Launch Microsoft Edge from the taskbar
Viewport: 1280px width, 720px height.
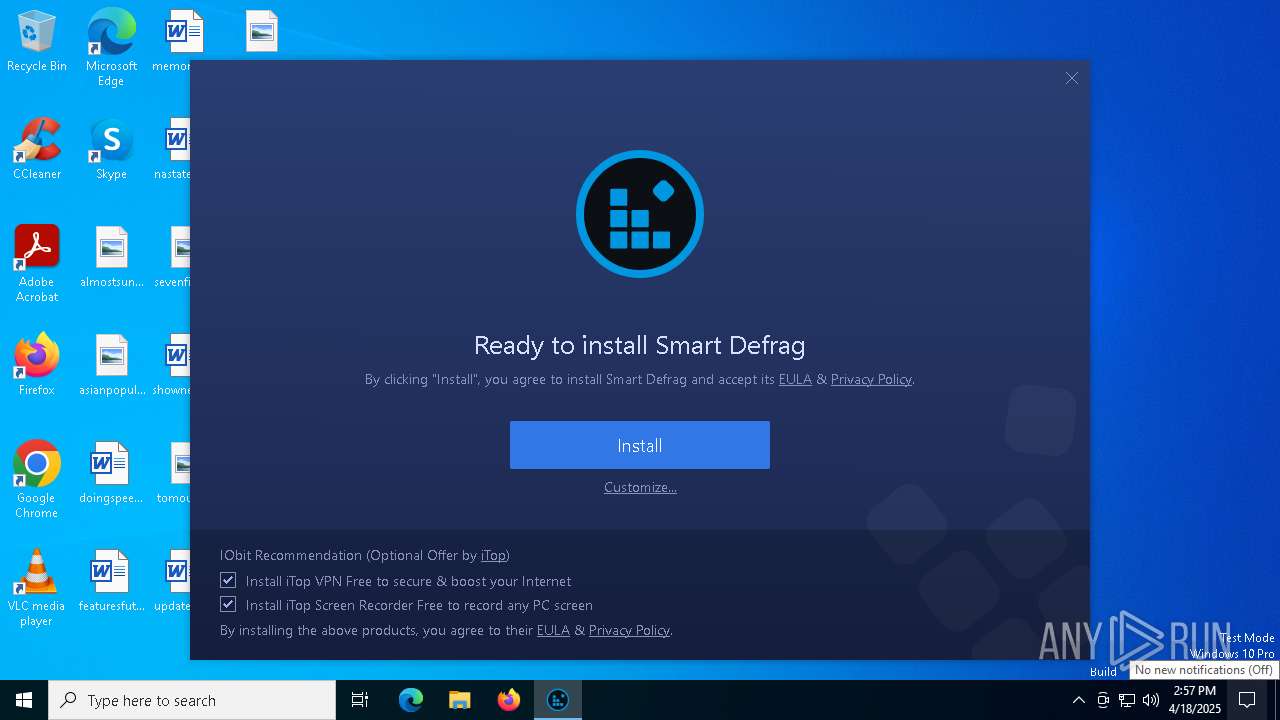coord(411,700)
